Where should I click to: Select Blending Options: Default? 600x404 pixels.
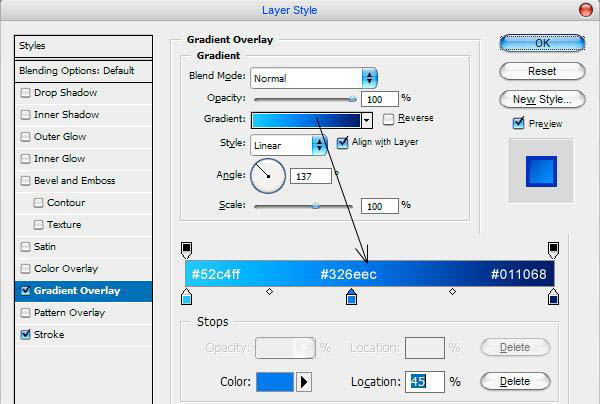coord(83,71)
